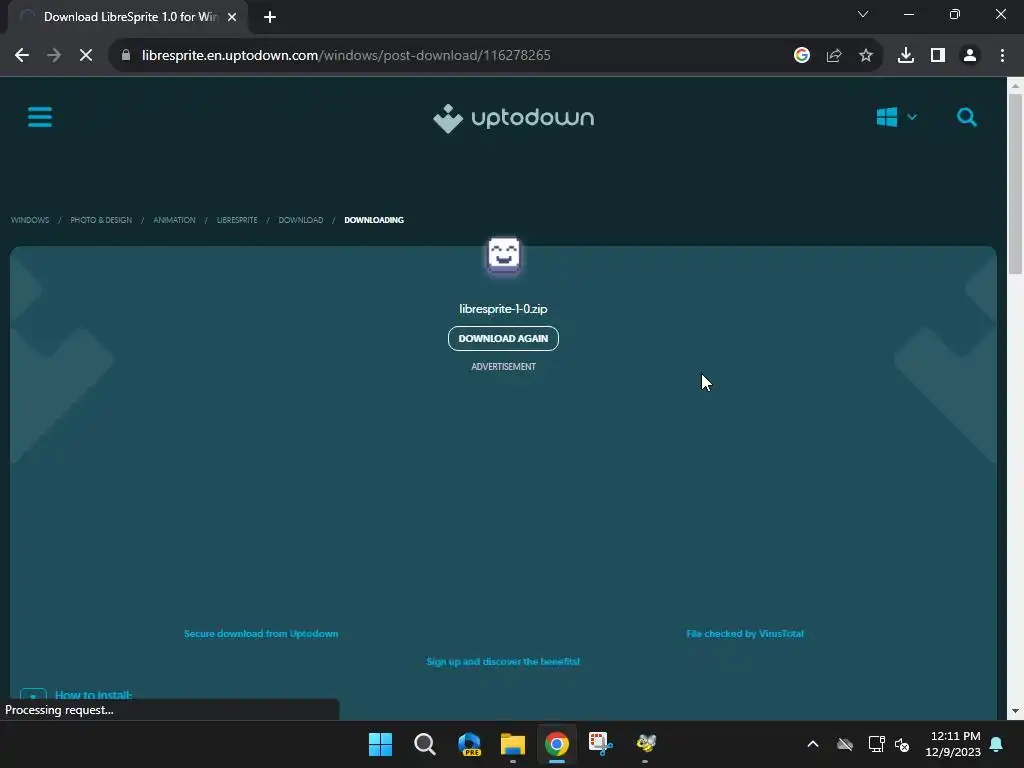Go forward in browser history

(x=54, y=56)
